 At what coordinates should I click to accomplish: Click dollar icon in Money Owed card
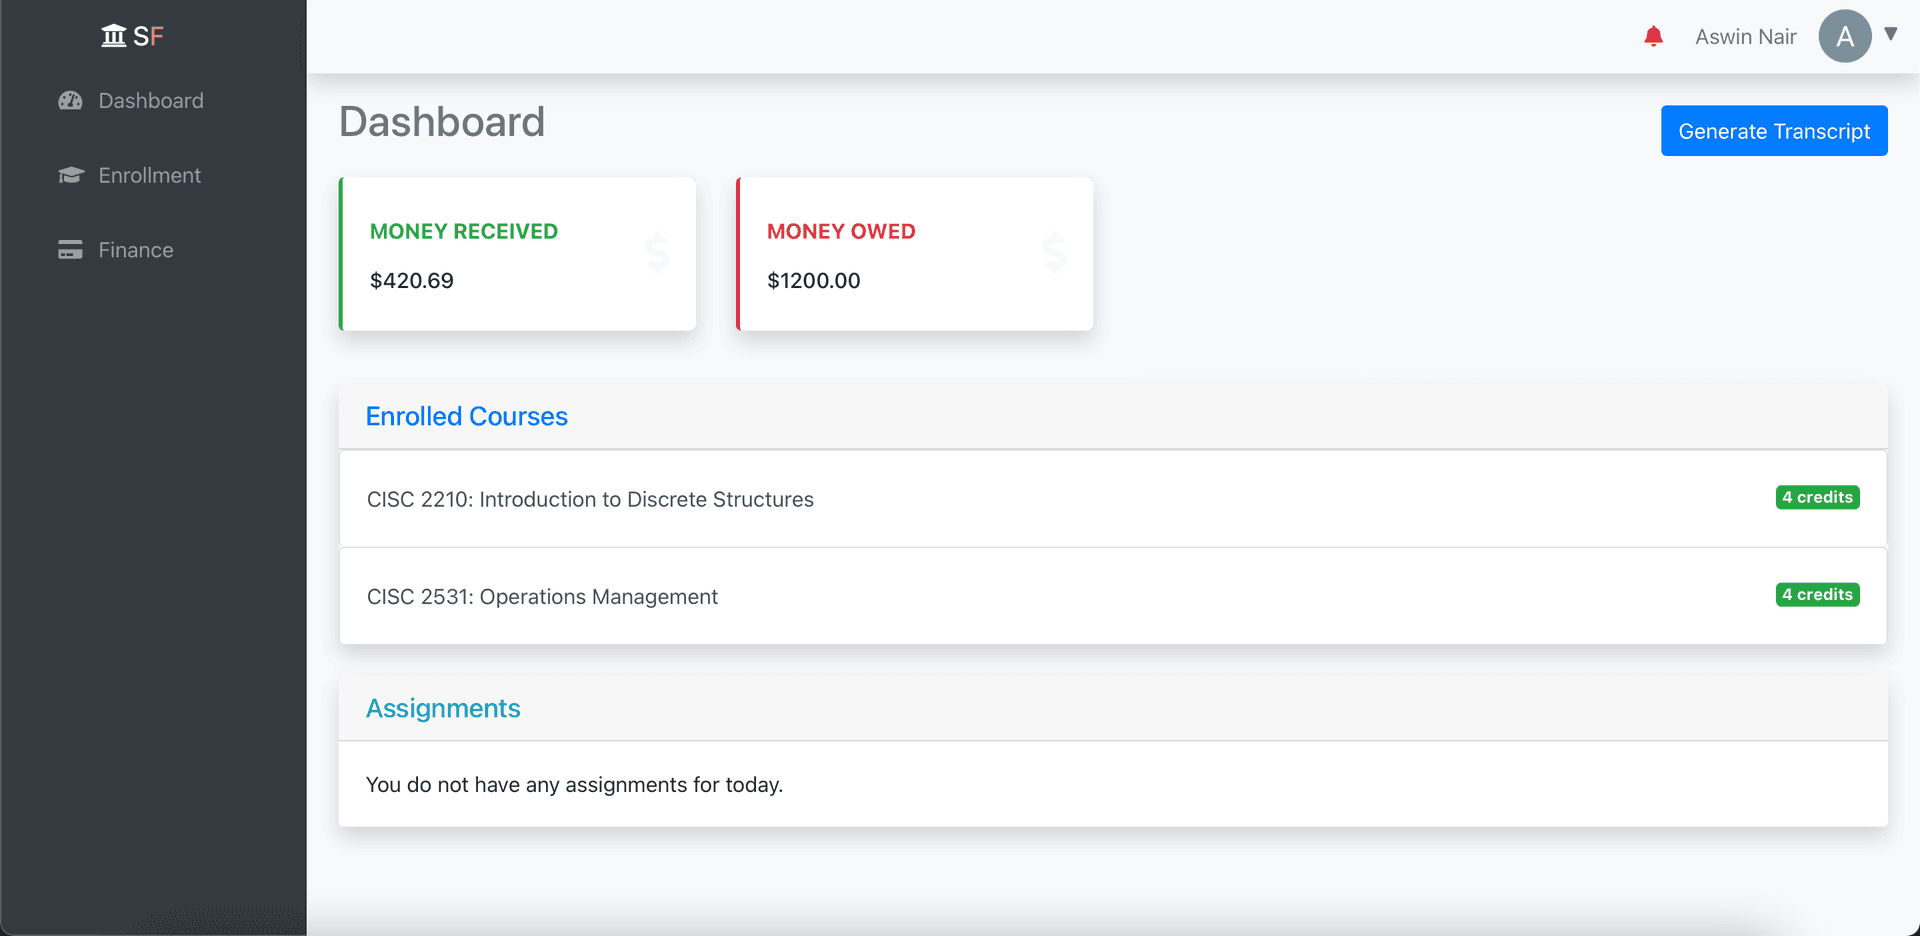coord(1054,253)
